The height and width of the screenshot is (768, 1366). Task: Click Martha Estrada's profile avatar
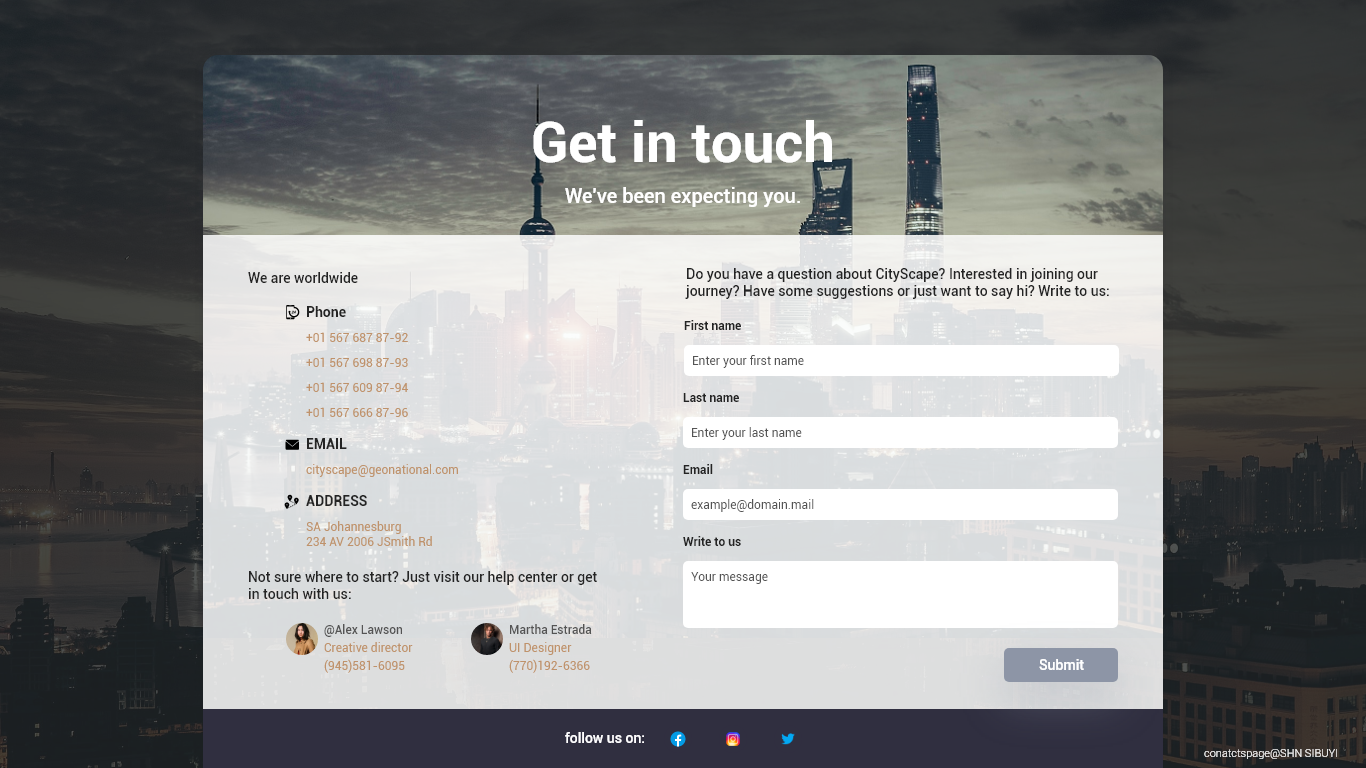pos(487,639)
